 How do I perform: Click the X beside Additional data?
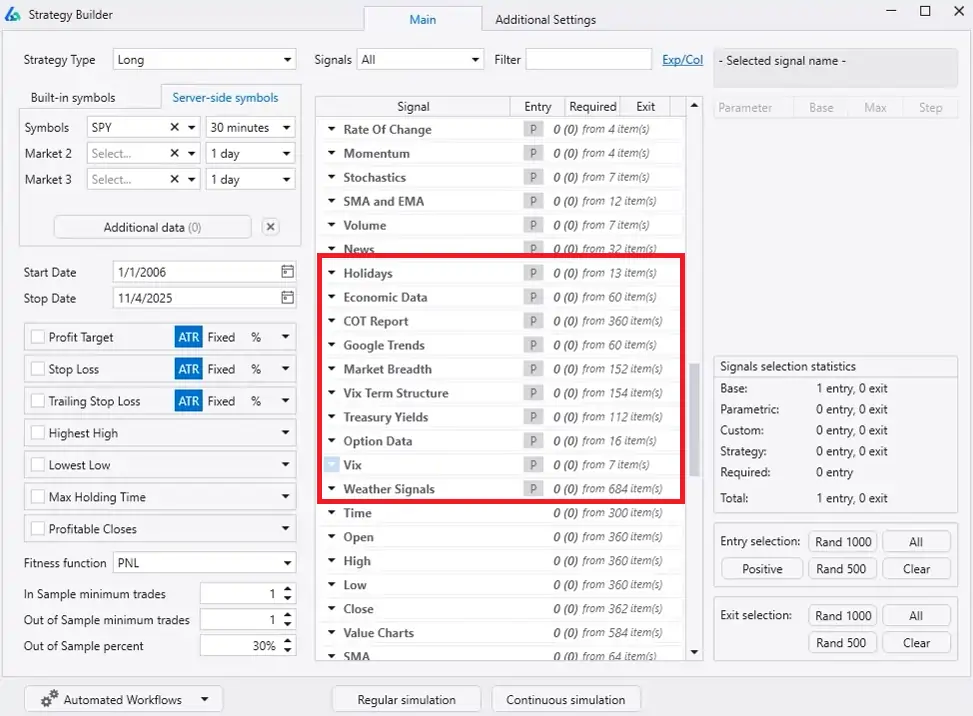pos(270,227)
